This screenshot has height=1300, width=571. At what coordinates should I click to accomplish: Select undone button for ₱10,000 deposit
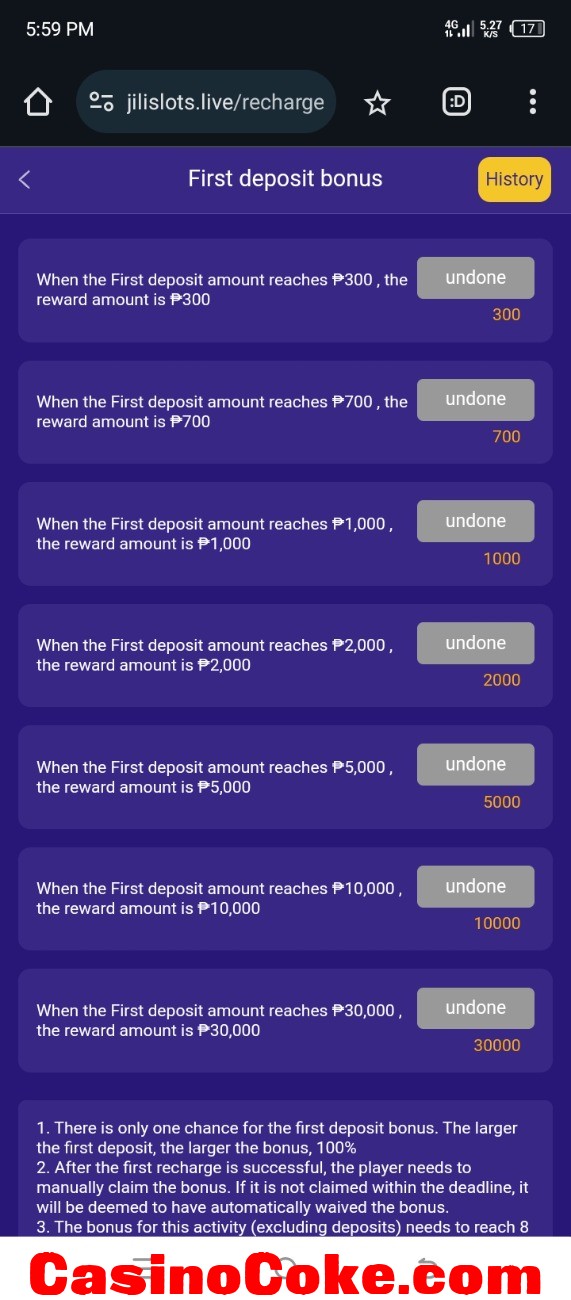(475, 886)
